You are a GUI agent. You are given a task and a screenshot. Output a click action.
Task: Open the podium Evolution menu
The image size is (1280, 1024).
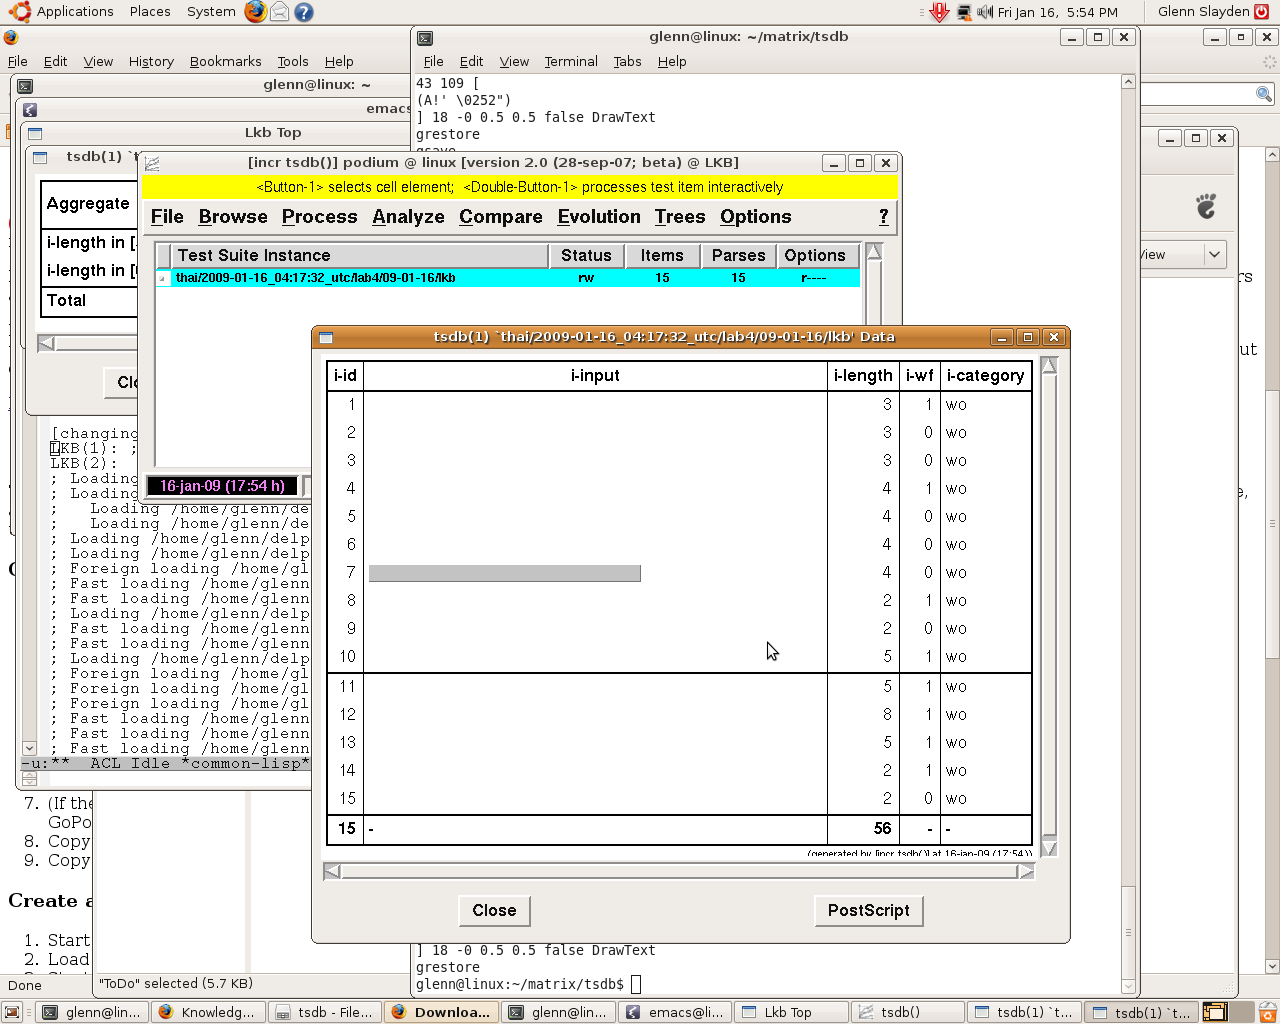(x=599, y=217)
